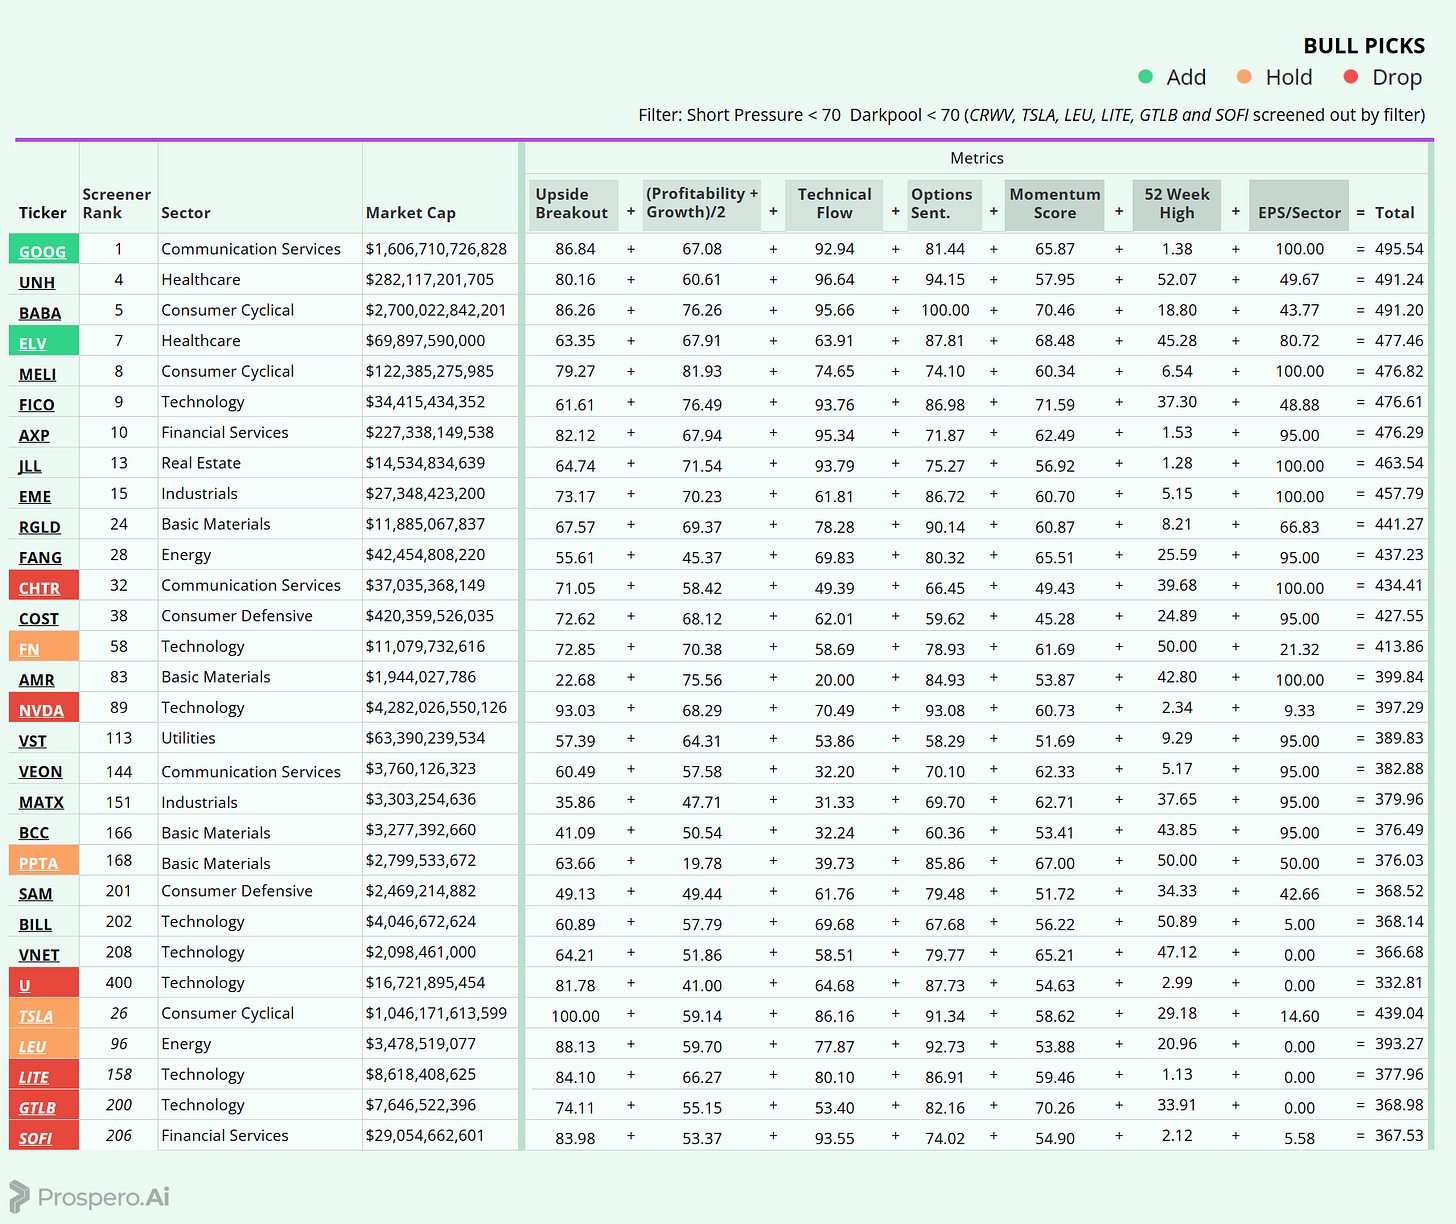Open the MELI ticker link
The image size is (1456, 1224).
[x=37, y=374]
